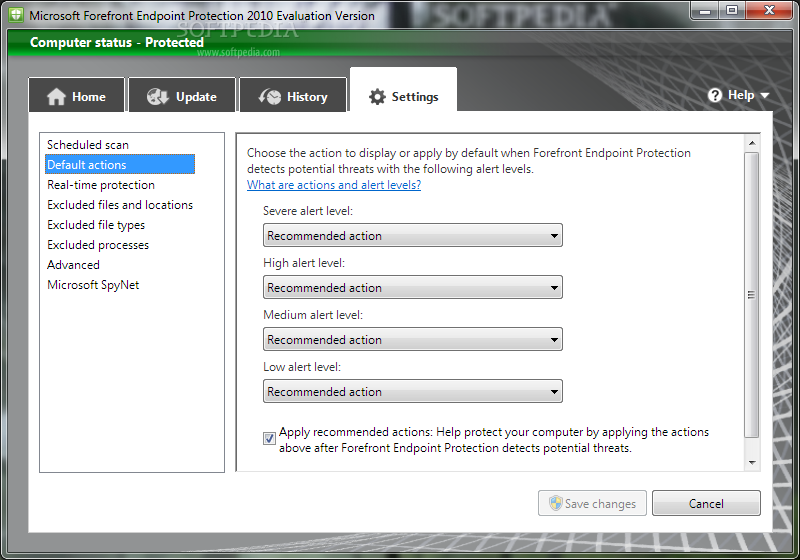Open Excluded processes settings
Screen dimensions: 800x560
click(x=98, y=245)
